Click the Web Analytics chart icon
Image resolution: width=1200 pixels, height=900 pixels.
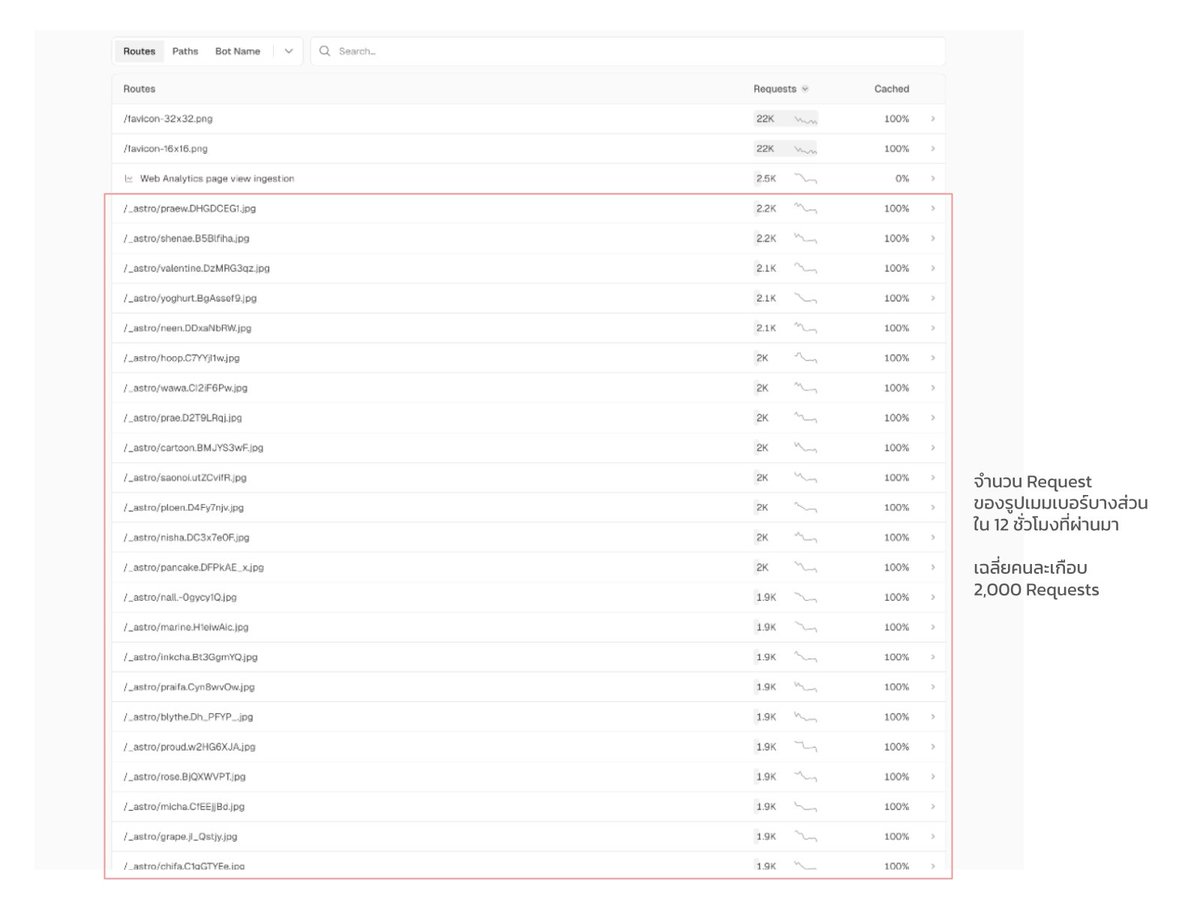point(128,179)
